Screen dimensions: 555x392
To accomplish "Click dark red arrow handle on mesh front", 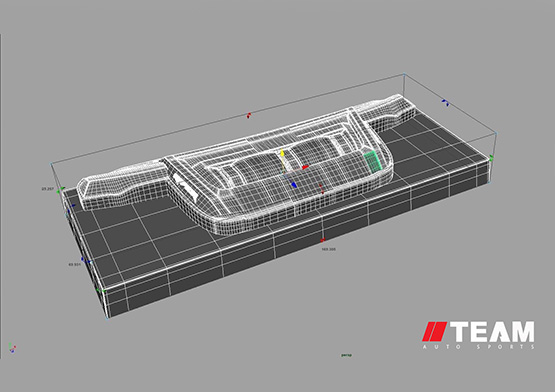I will pos(321,189).
